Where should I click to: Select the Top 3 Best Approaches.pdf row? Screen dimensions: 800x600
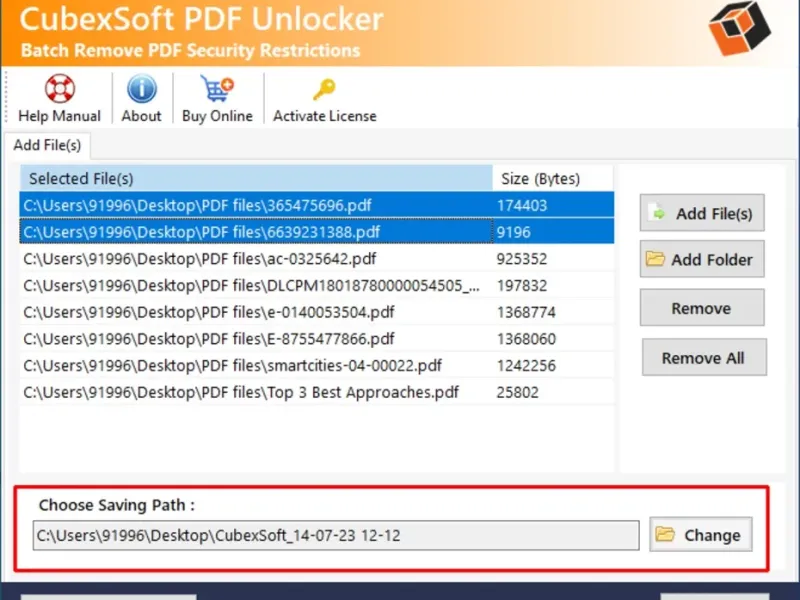click(317, 392)
